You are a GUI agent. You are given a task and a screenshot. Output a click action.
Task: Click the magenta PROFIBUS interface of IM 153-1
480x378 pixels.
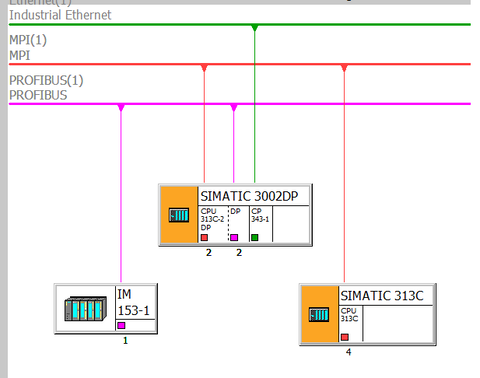(x=121, y=325)
